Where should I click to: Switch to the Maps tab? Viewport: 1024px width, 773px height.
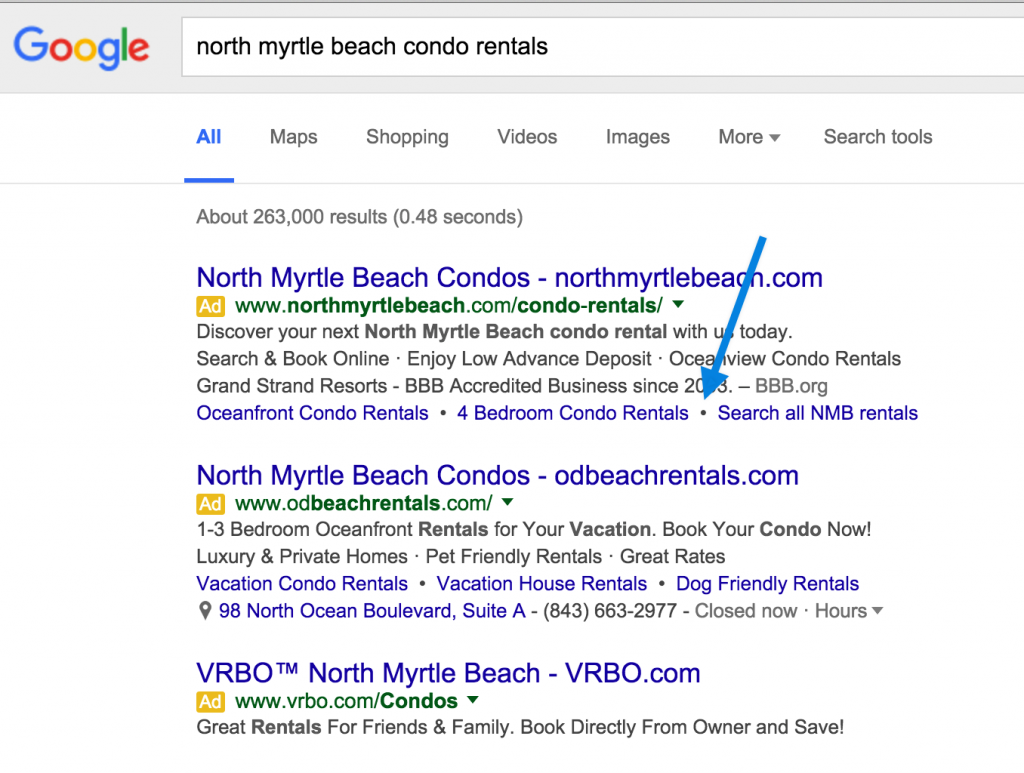tap(292, 137)
